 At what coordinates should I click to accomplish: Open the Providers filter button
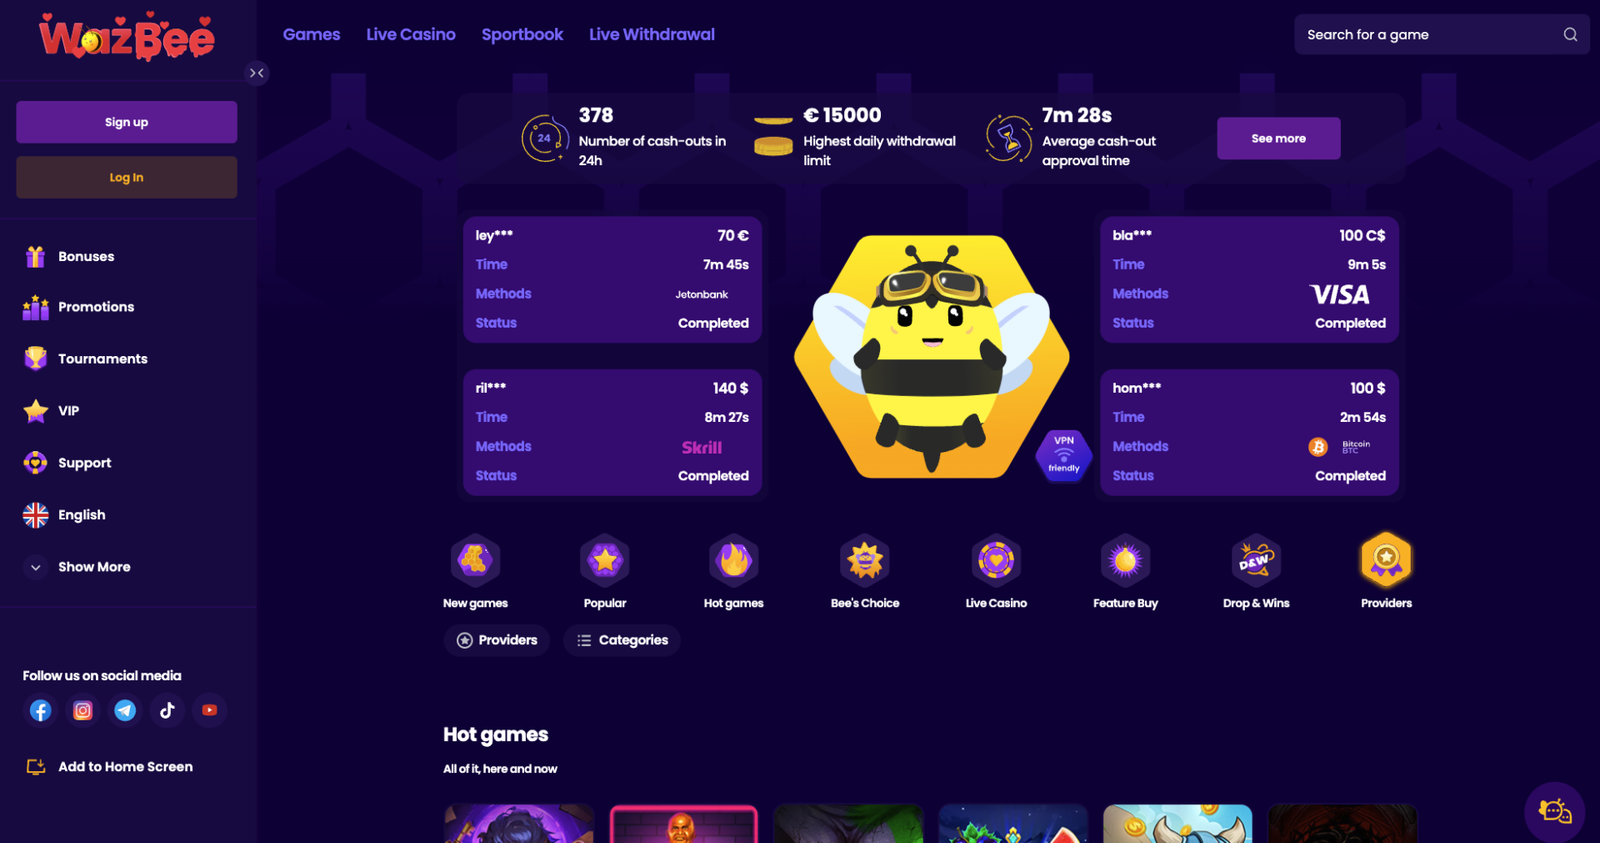pyautogui.click(x=497, y=640)
